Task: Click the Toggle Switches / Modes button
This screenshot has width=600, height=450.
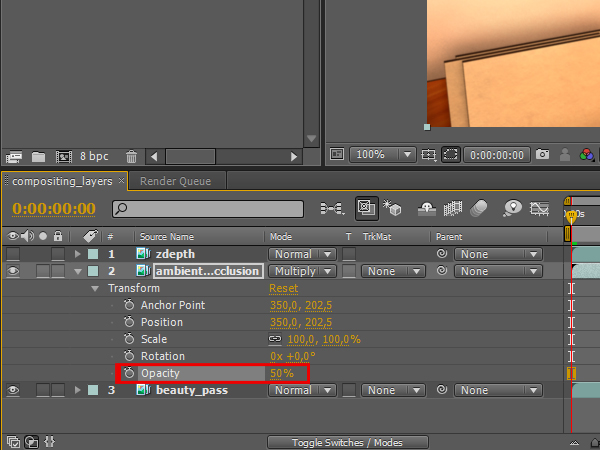Action: pos(347,442)
